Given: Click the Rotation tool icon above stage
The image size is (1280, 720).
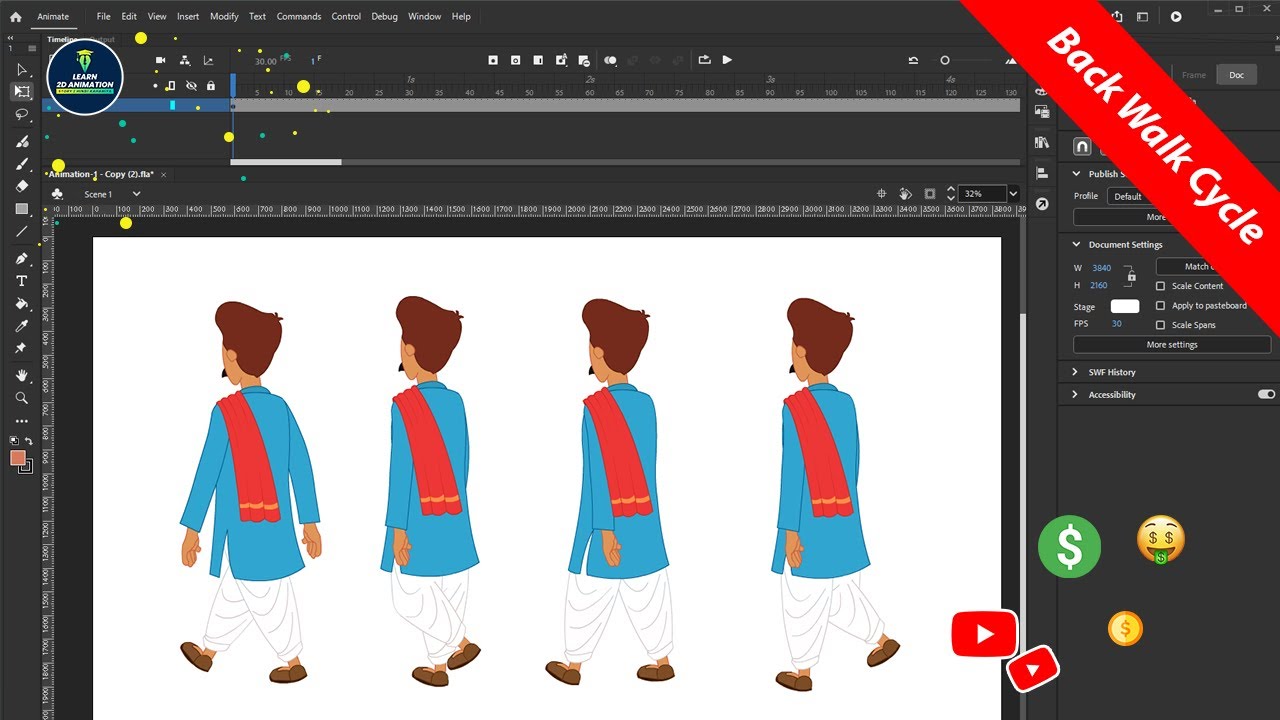Looking at the screenshot, I should (905, 194).
